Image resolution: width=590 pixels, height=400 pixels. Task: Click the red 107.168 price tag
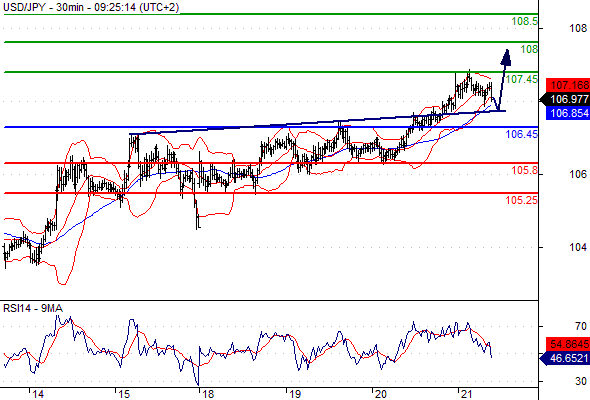[x=568, y=85]
